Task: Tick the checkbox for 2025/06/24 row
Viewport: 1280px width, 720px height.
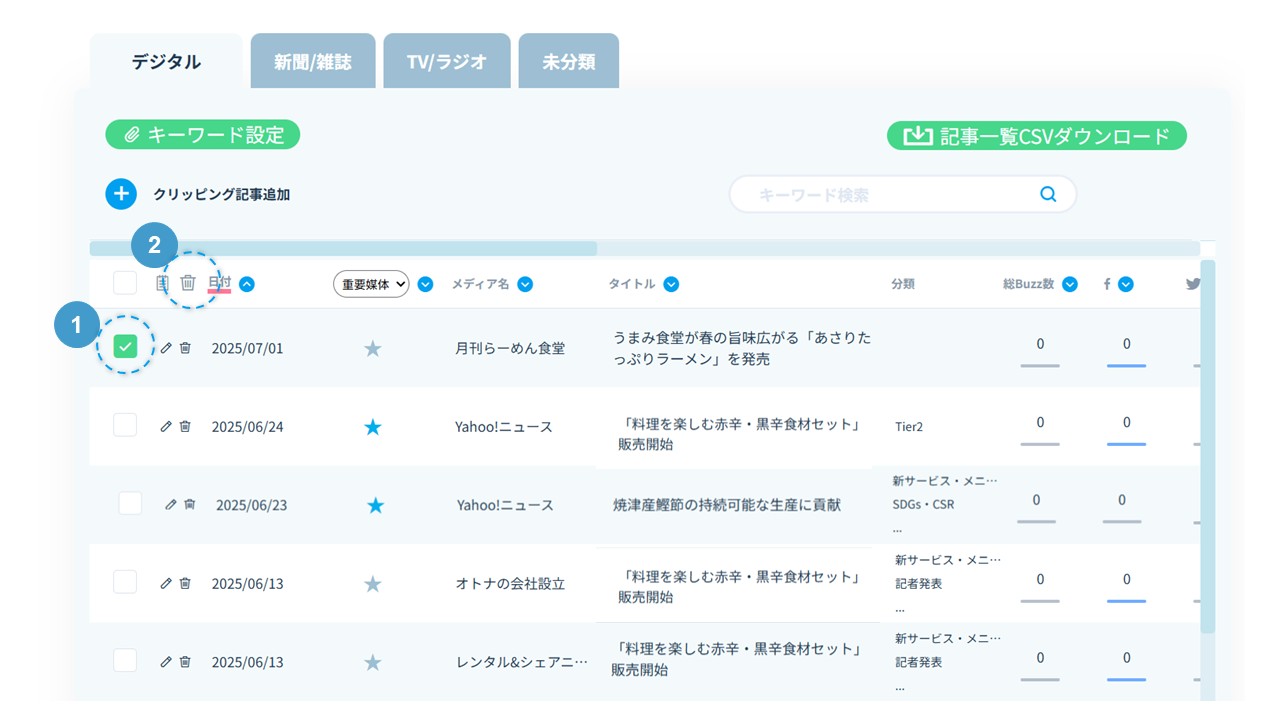Action: point(125,425)
